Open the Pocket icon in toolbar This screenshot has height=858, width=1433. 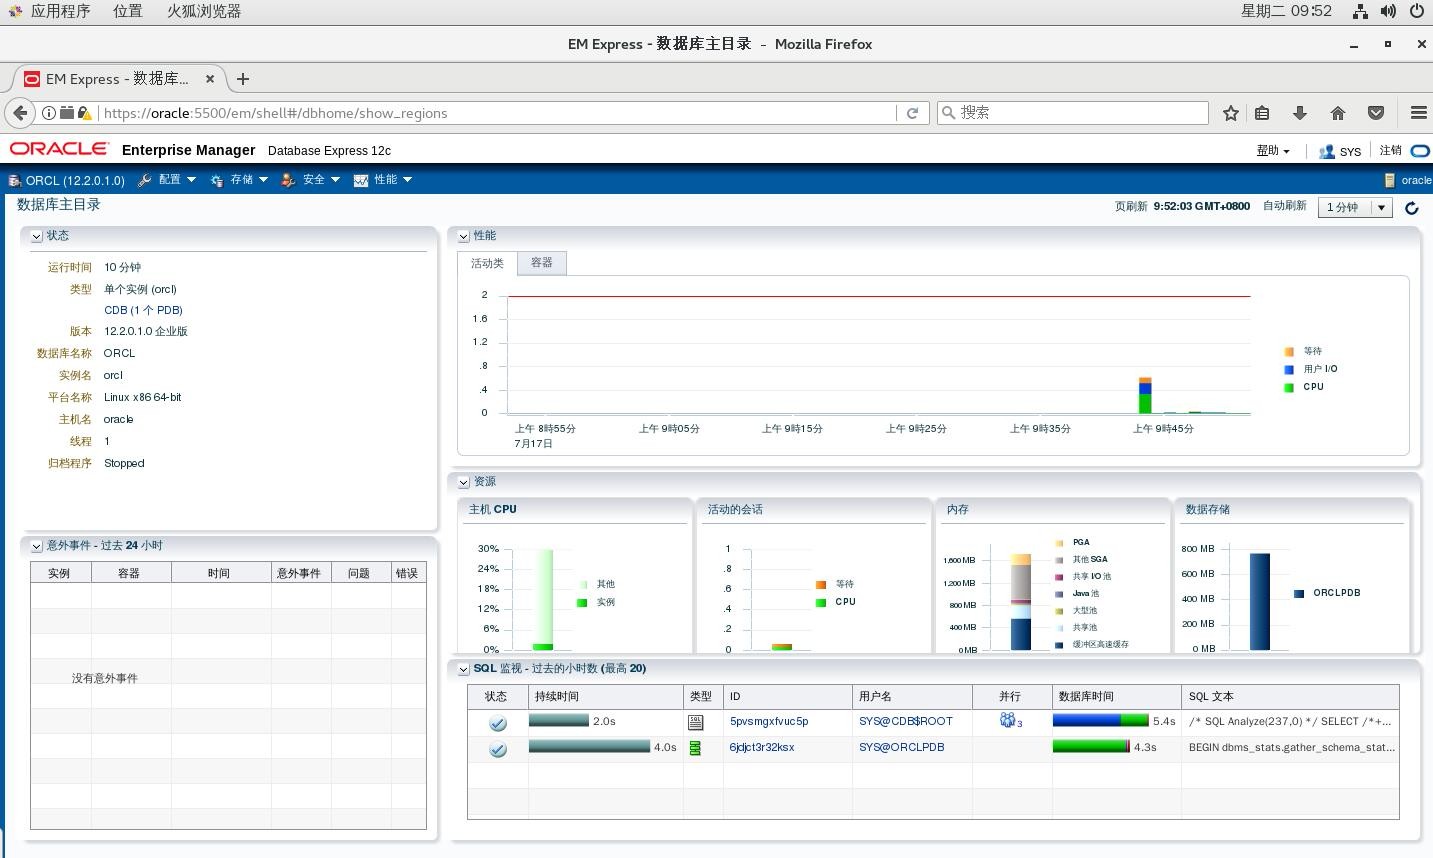pos(1376,113)
